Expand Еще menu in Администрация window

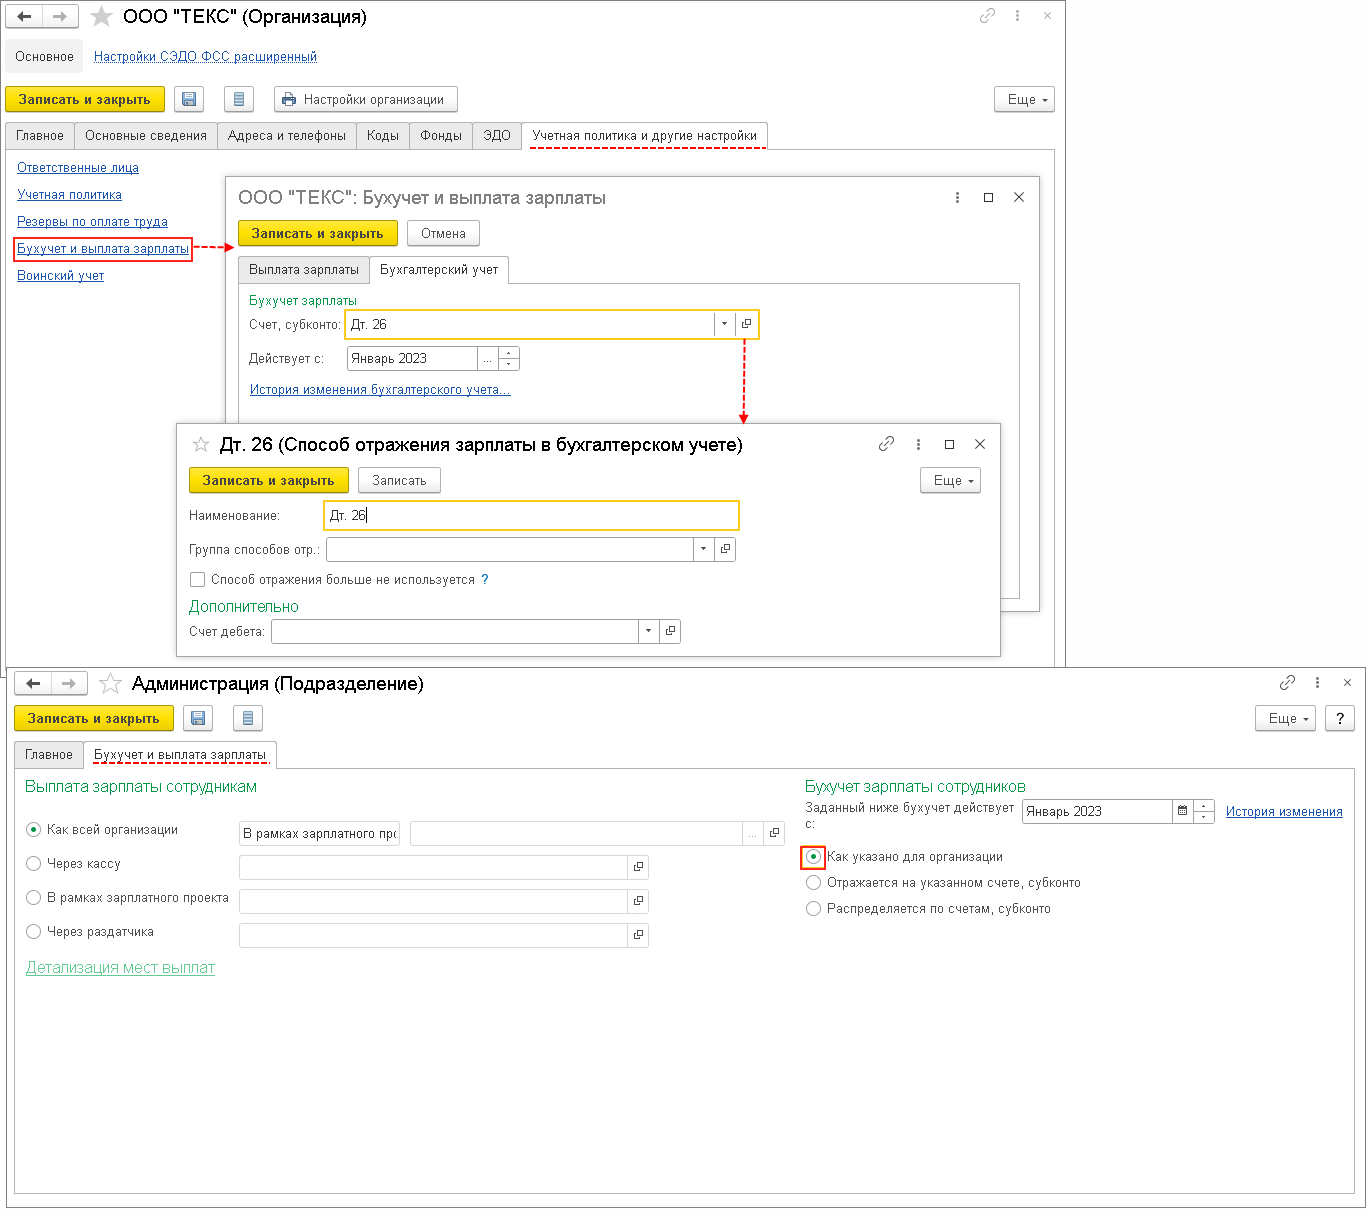click(1285, 718)
